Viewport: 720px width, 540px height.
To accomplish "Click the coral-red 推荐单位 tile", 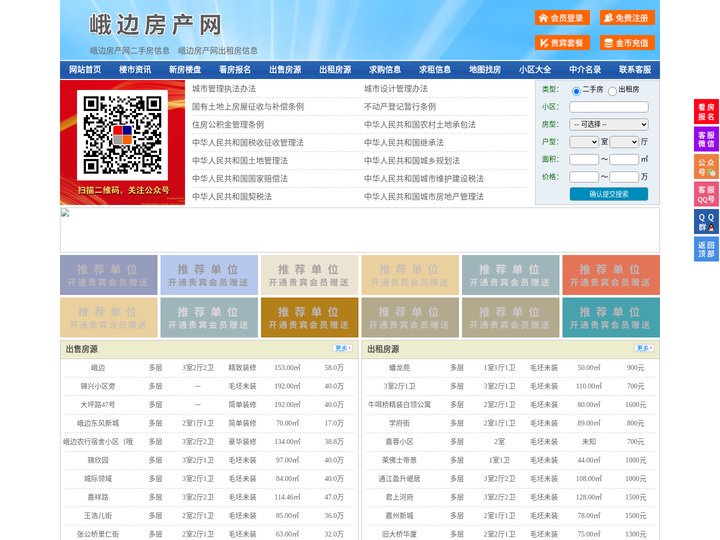I will coord(611,275).
